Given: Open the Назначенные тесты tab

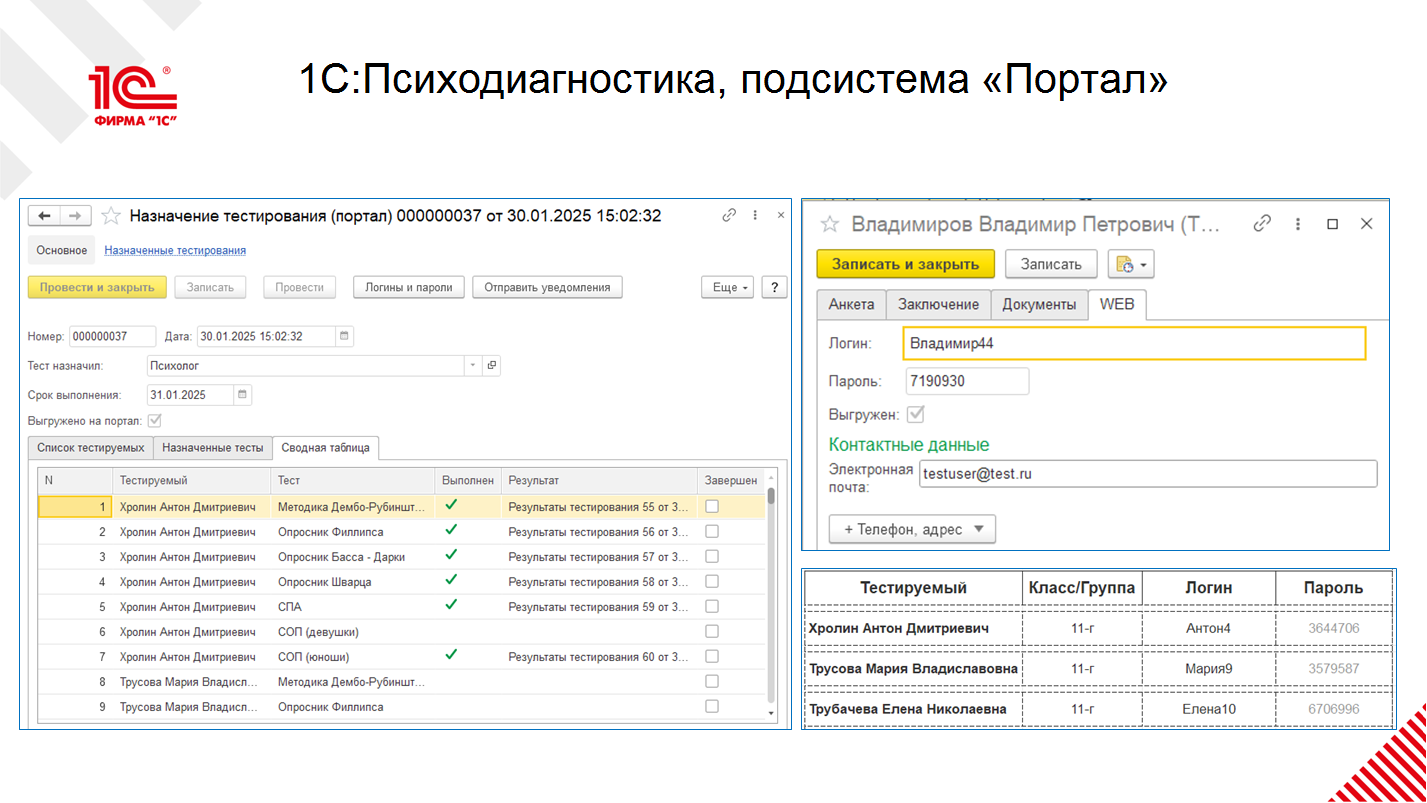Looking at the screenshot, I should coord(213,447).
